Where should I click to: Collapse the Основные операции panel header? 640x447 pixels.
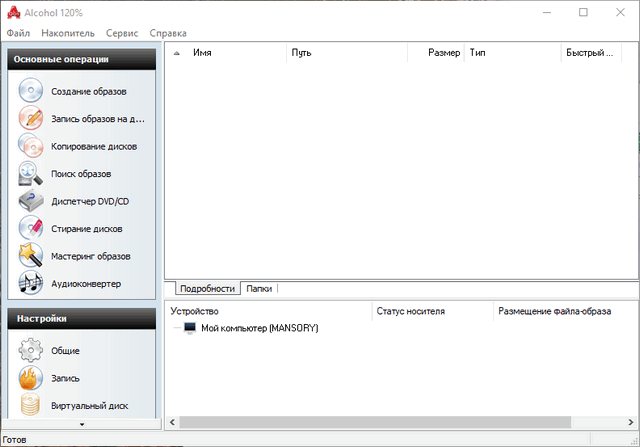pyautogui.click(x=81, y=59)
